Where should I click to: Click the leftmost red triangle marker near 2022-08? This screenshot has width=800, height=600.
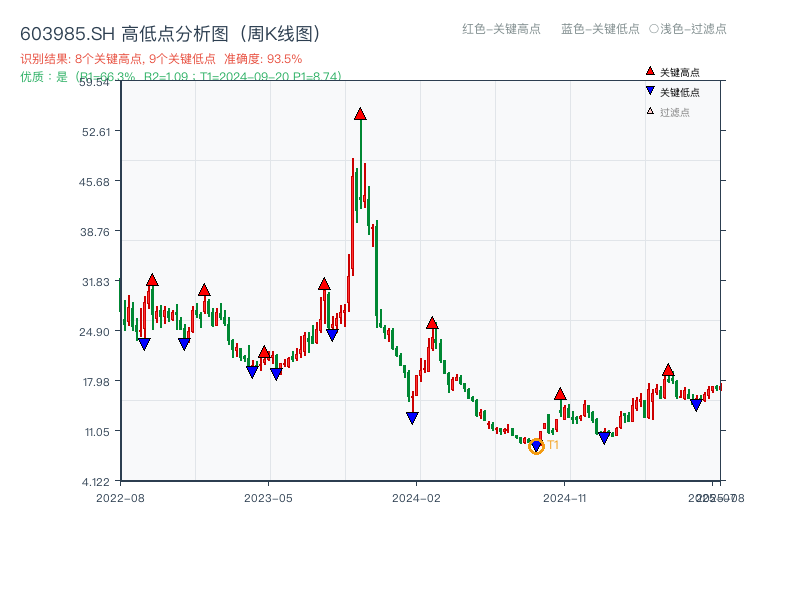pos(150,280)
